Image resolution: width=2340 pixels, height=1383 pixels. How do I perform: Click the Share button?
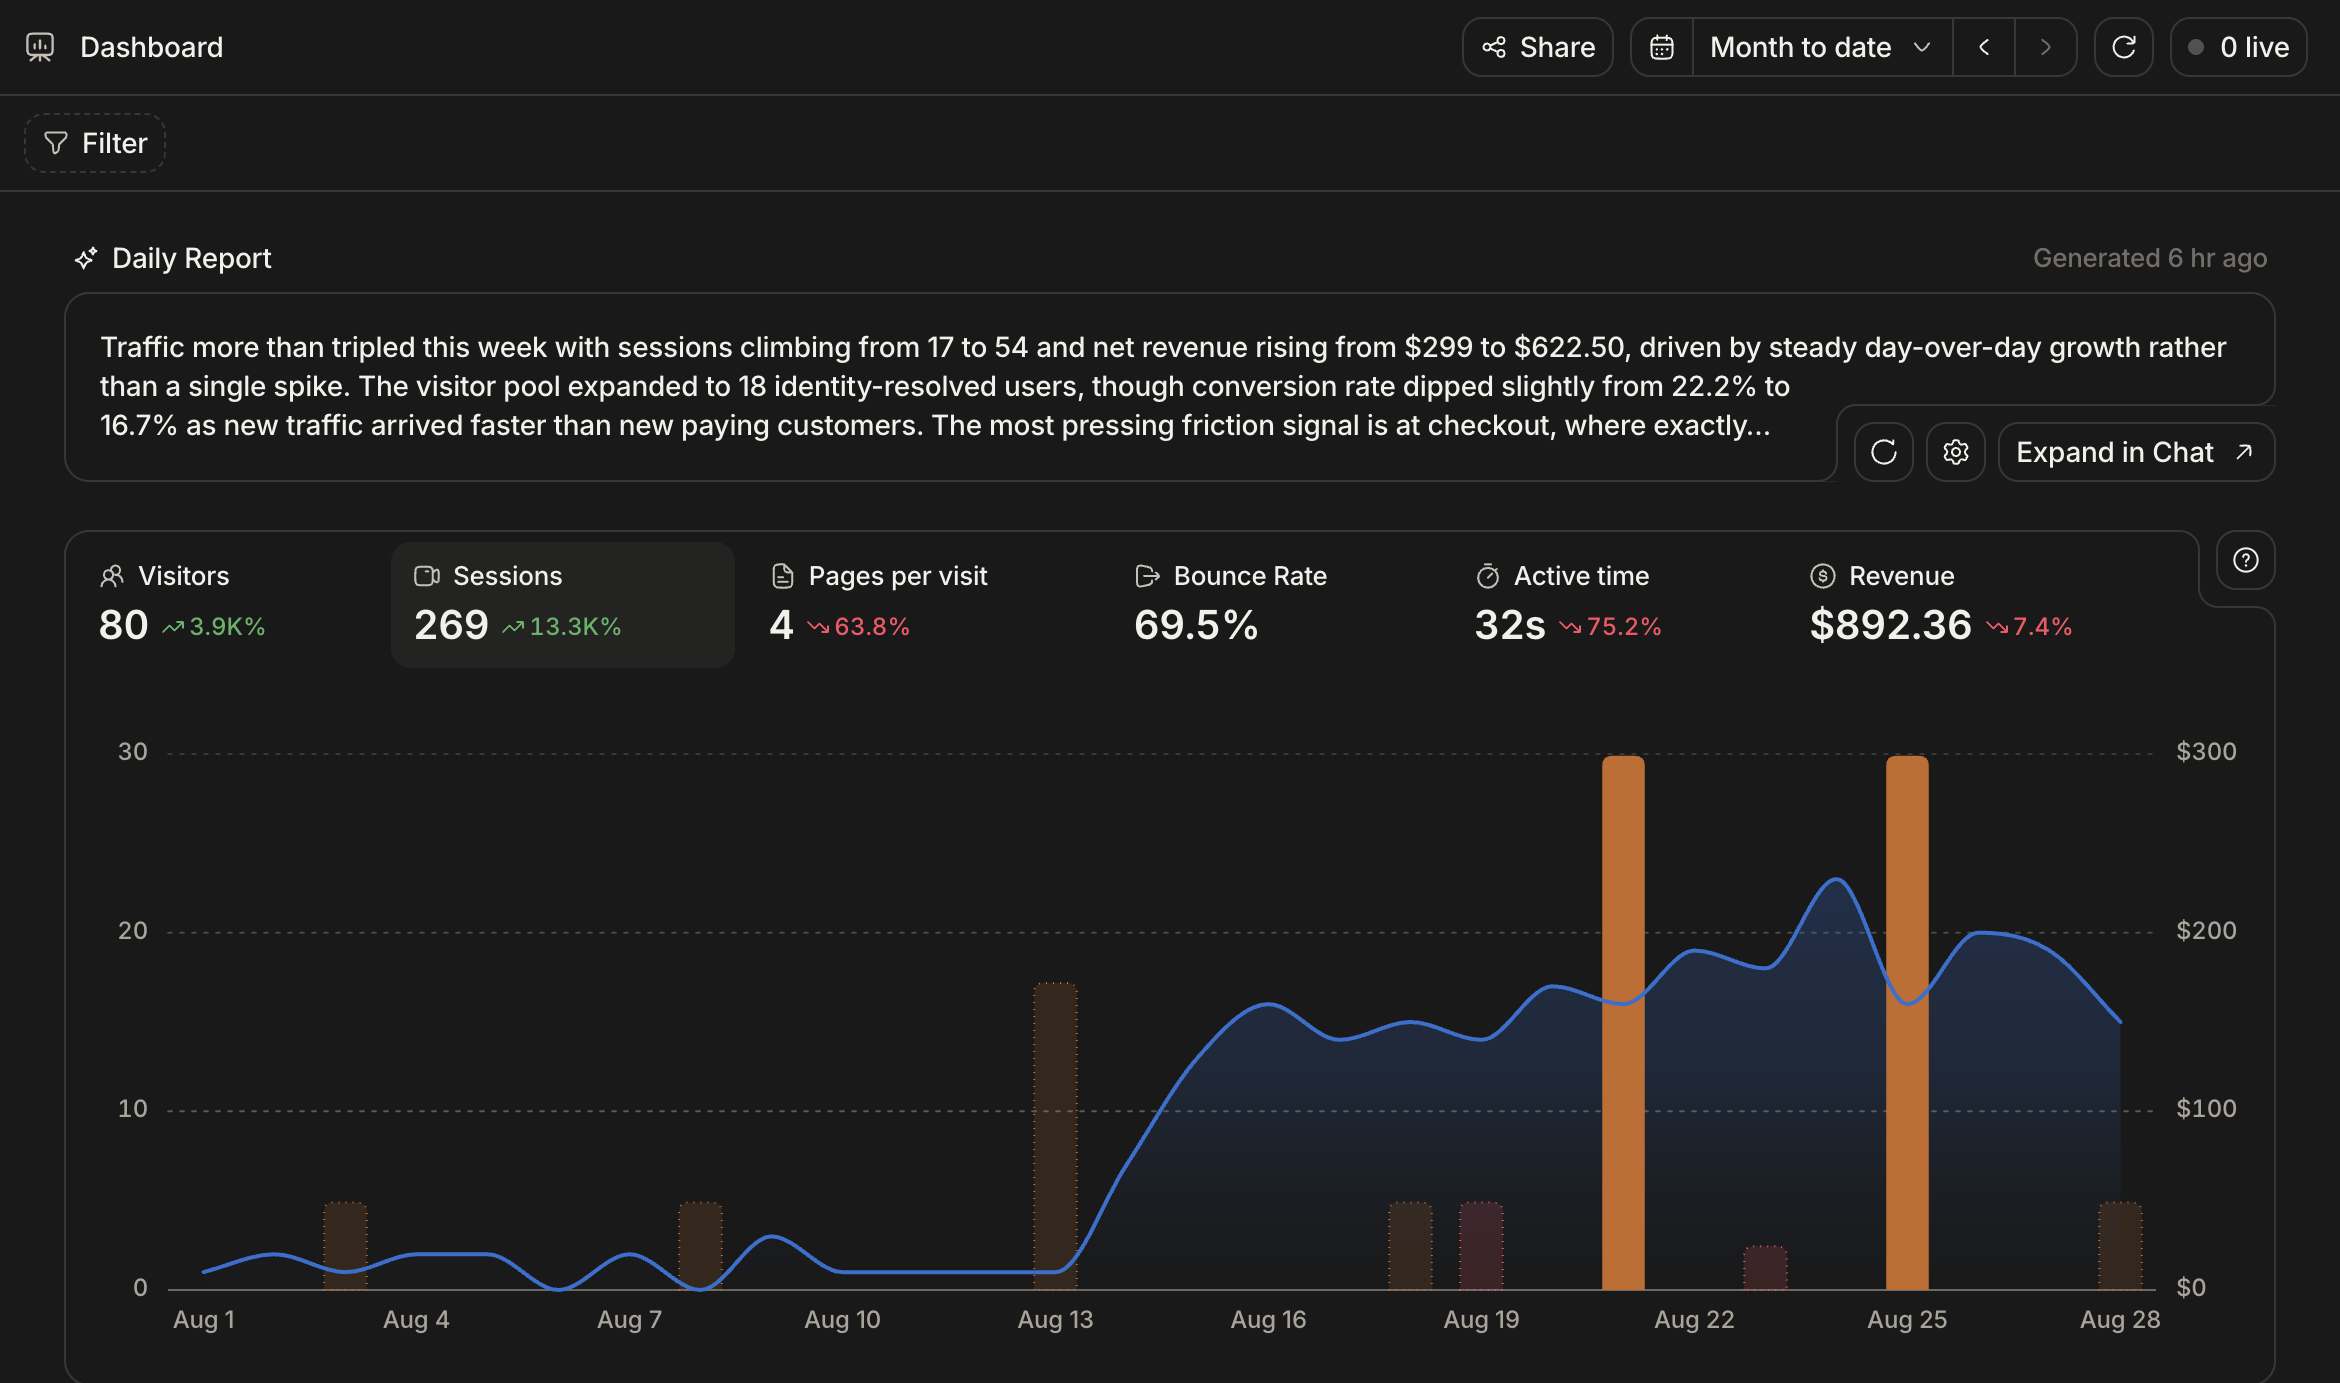(x=1538, y=47)
